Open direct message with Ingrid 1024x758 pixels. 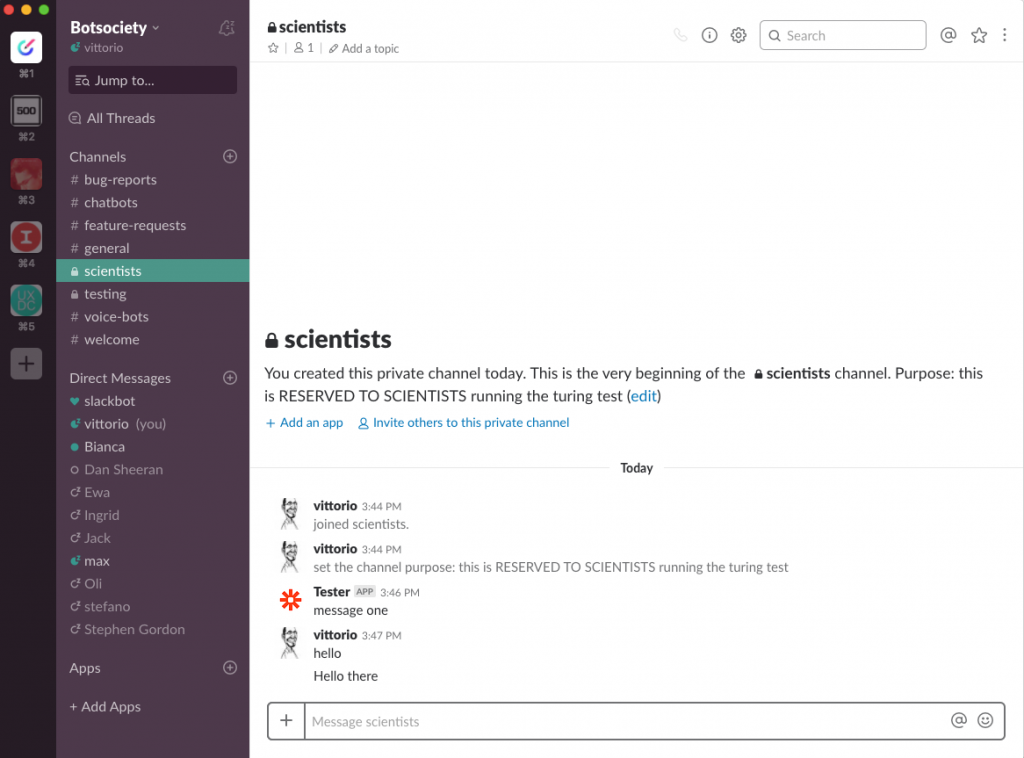tap(153, 515)
